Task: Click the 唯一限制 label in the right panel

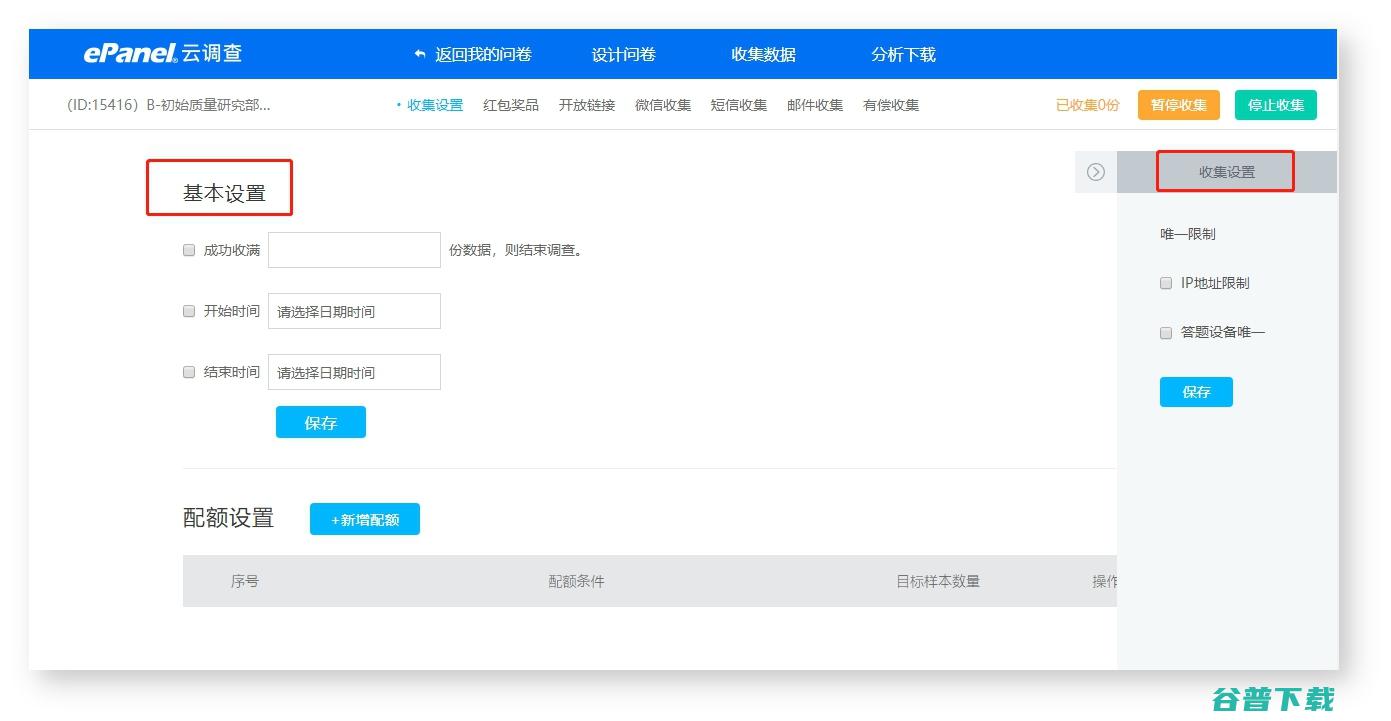Action: tap(1188, 234)
